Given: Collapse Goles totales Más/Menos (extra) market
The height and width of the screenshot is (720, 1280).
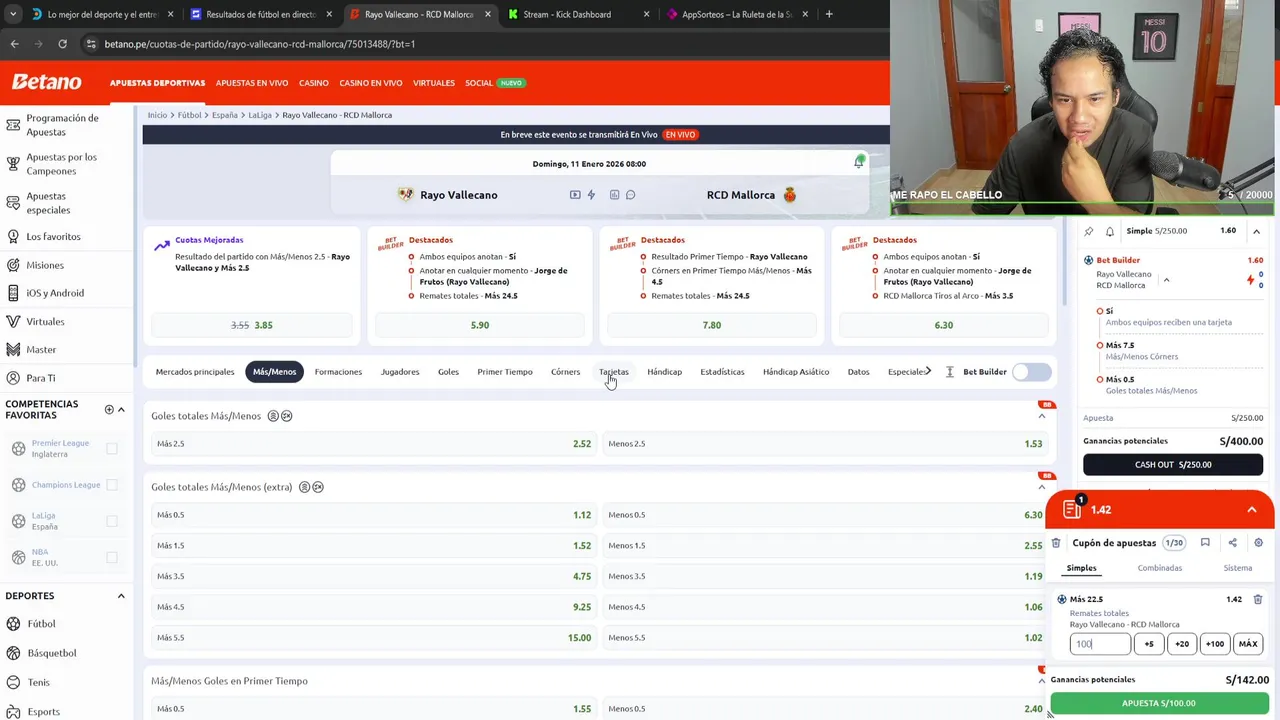Looking at the screenshot, I should click(1042, 487).
